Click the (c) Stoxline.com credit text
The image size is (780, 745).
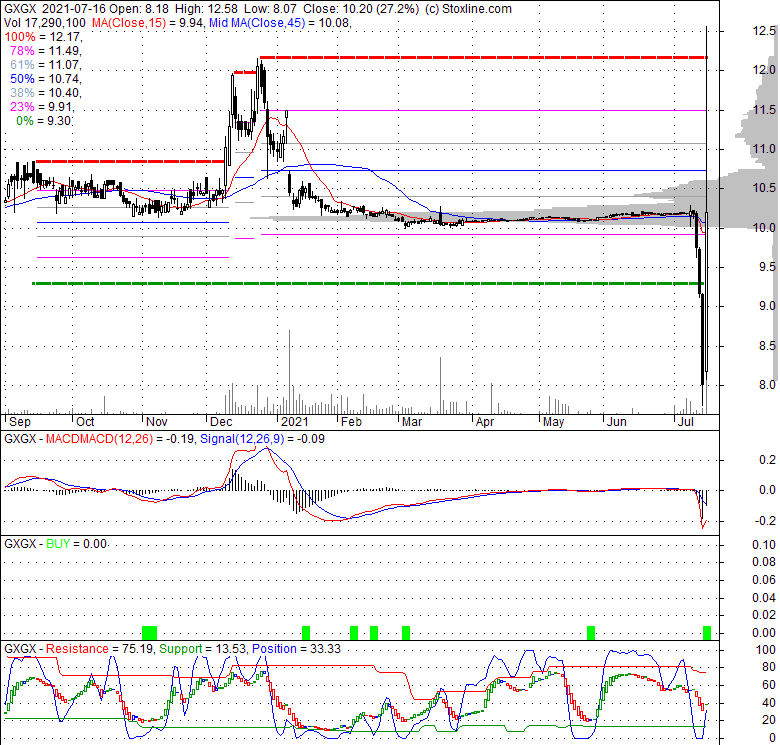(x=468, y=9)
